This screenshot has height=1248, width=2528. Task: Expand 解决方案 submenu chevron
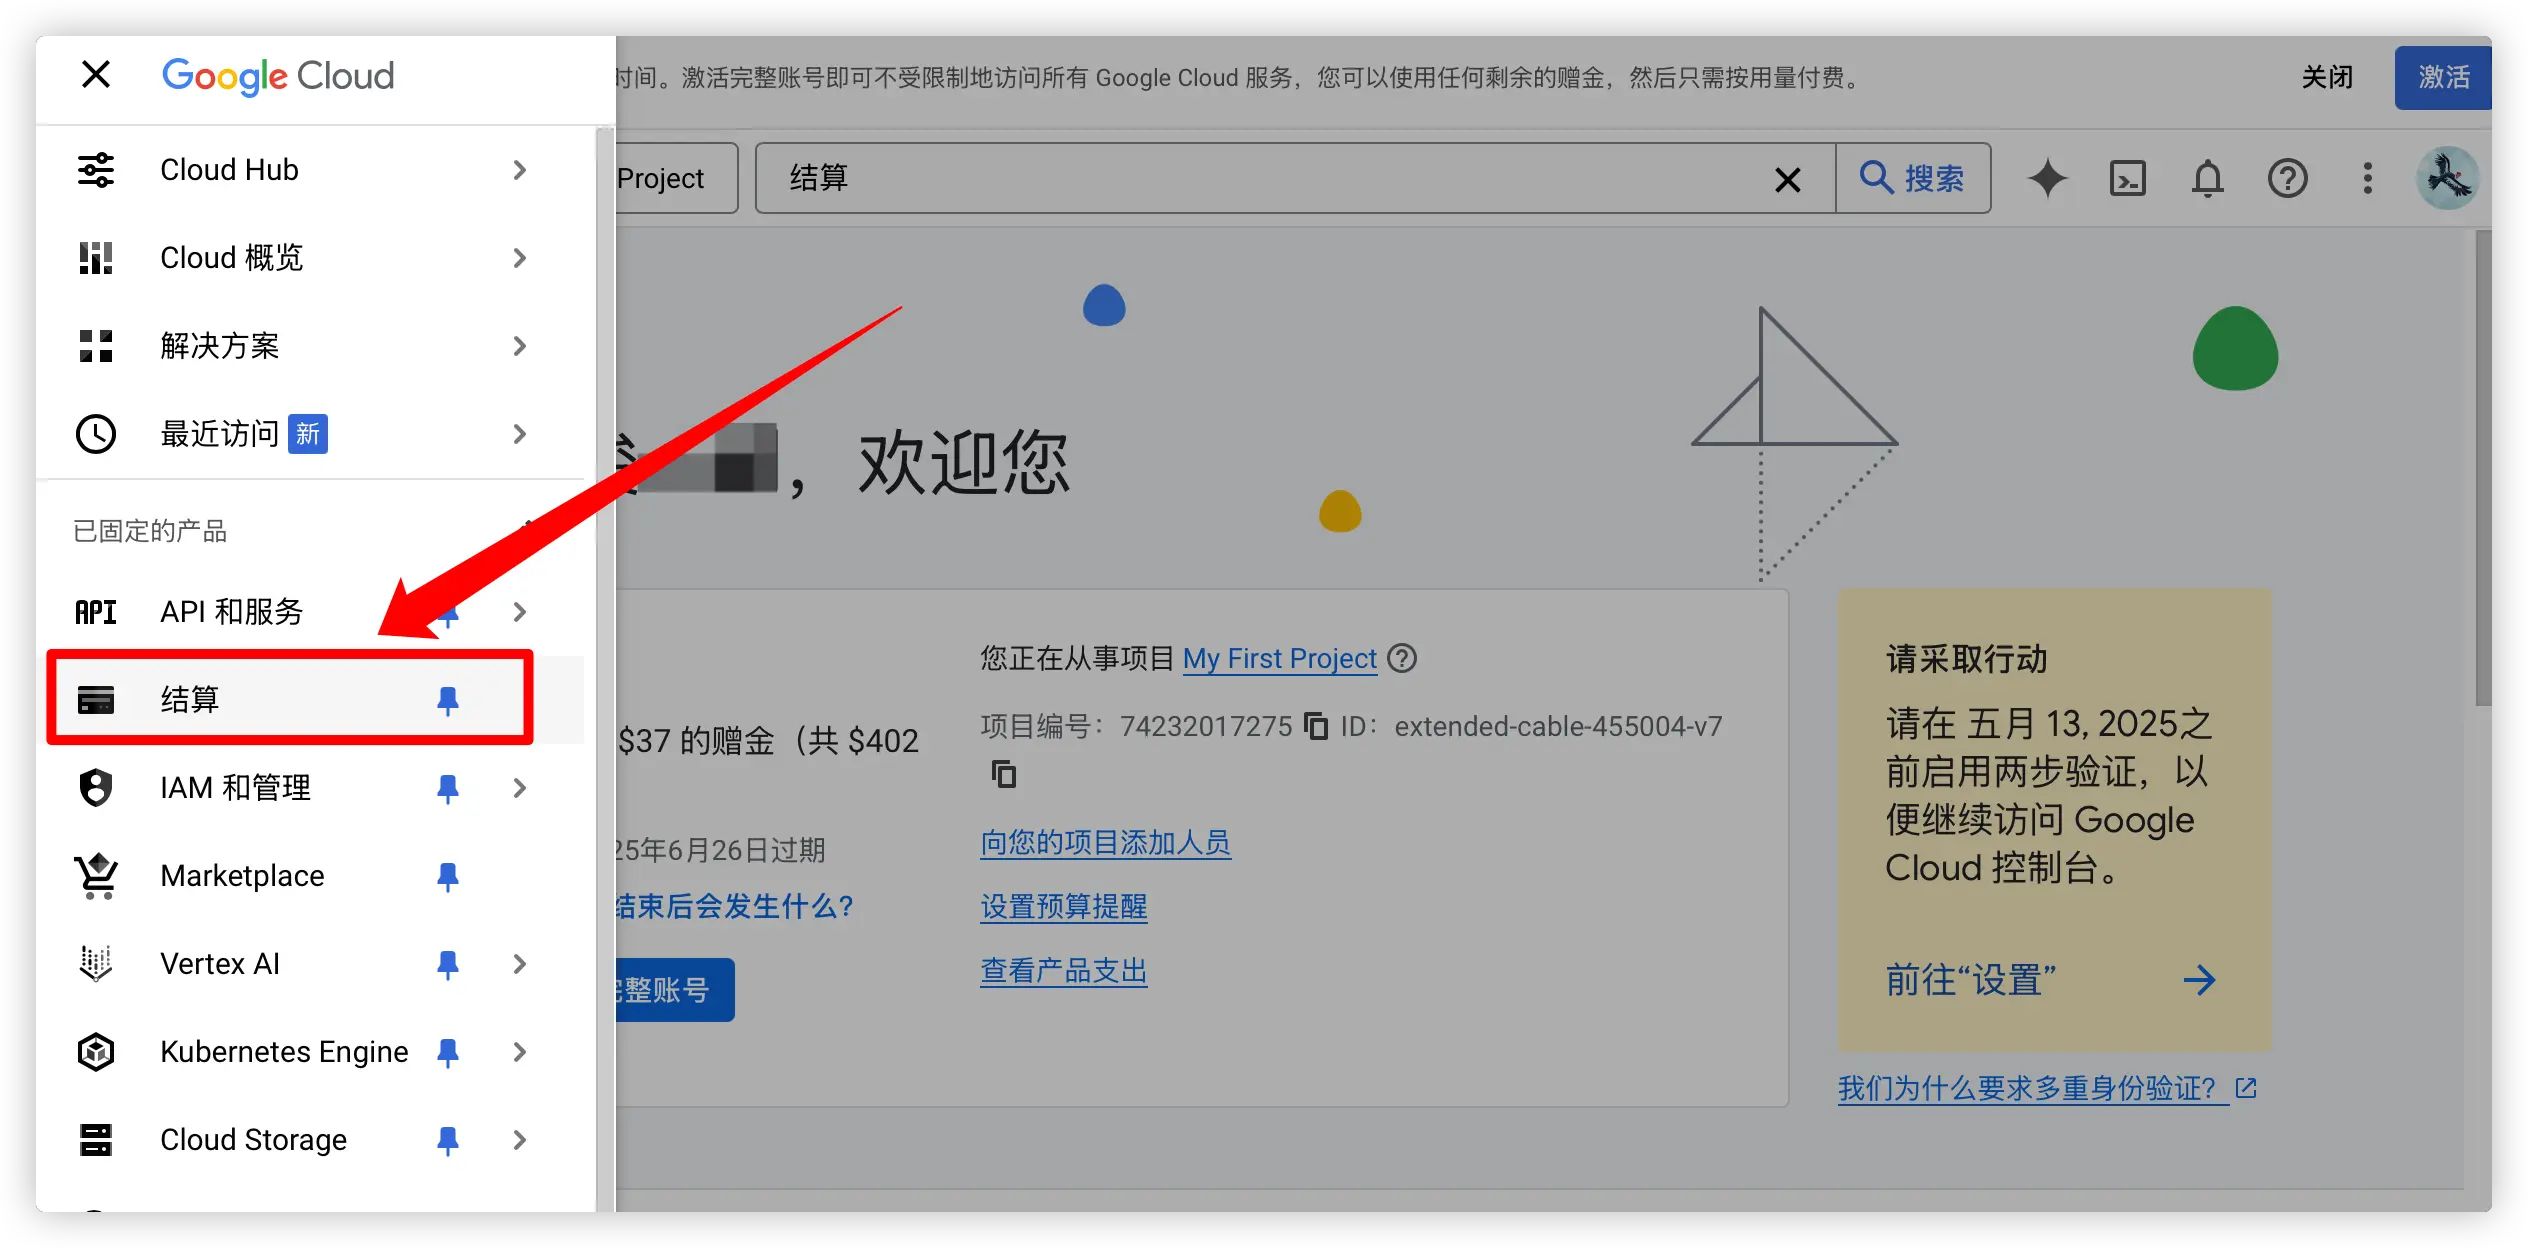coord(519,346)
